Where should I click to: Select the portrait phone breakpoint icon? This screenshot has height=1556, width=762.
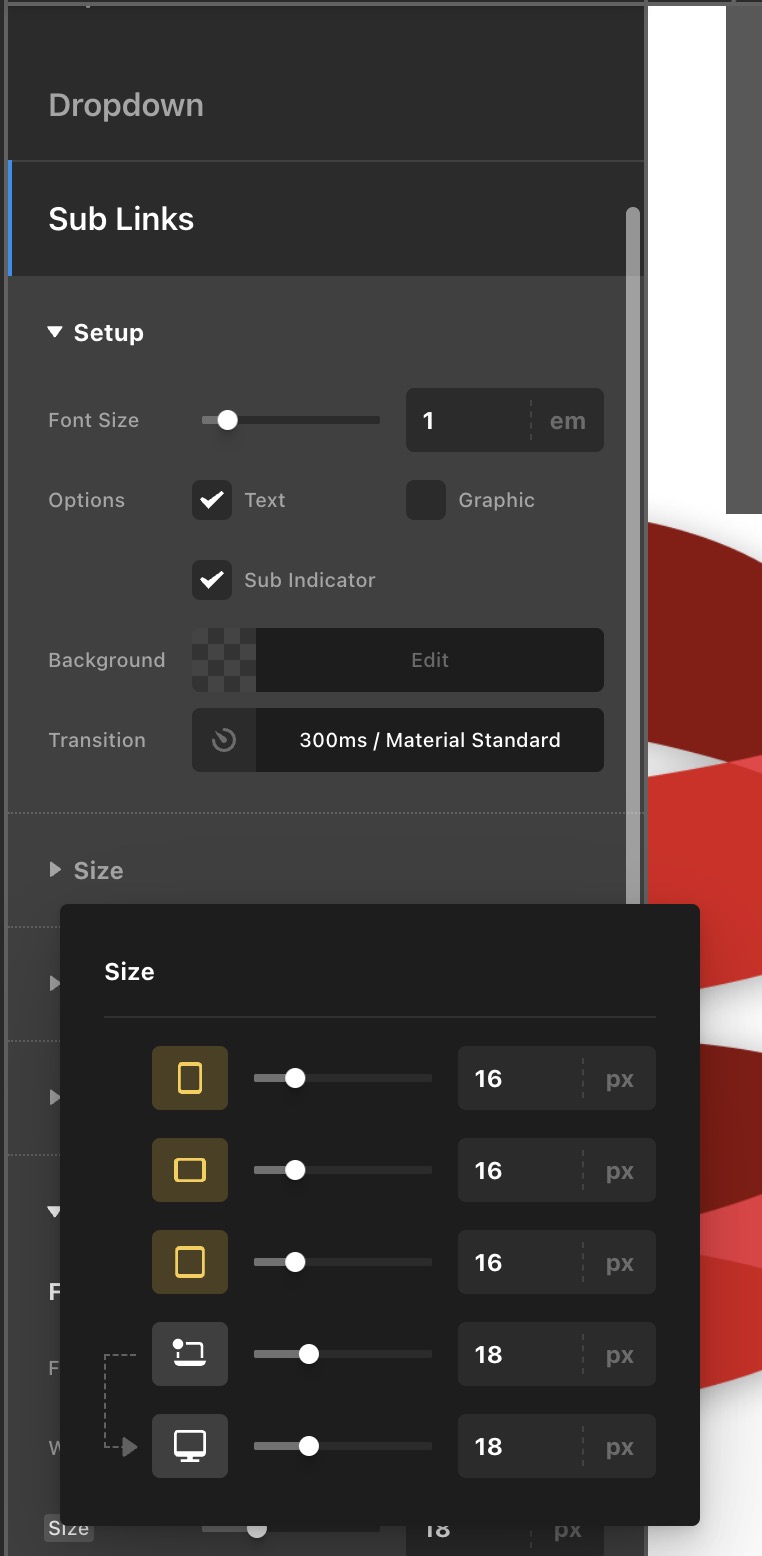pos(189,1078)
